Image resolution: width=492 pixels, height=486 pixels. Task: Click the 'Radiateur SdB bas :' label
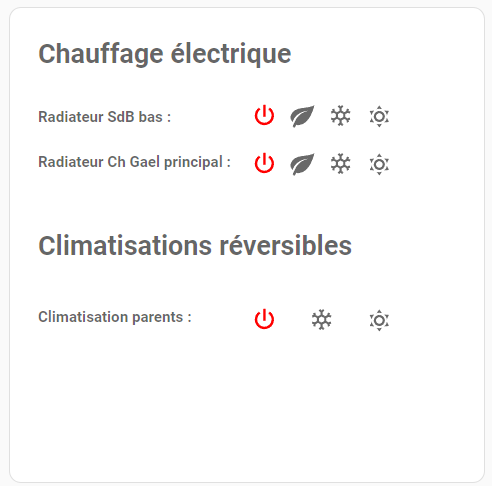(x=105, y=117)
